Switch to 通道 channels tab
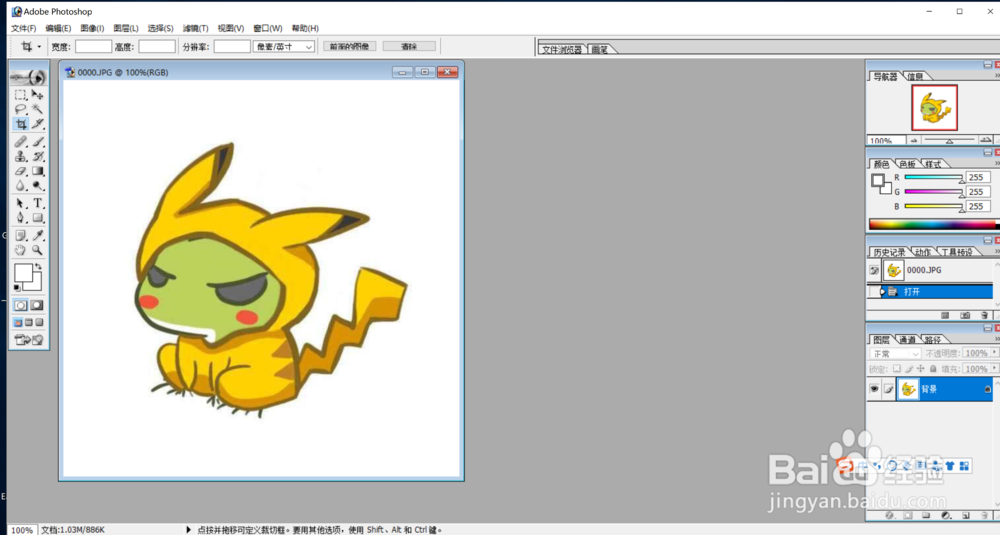Image resolution: width=1000 pixels, height=535 pixels. click(x=908, y=339)
